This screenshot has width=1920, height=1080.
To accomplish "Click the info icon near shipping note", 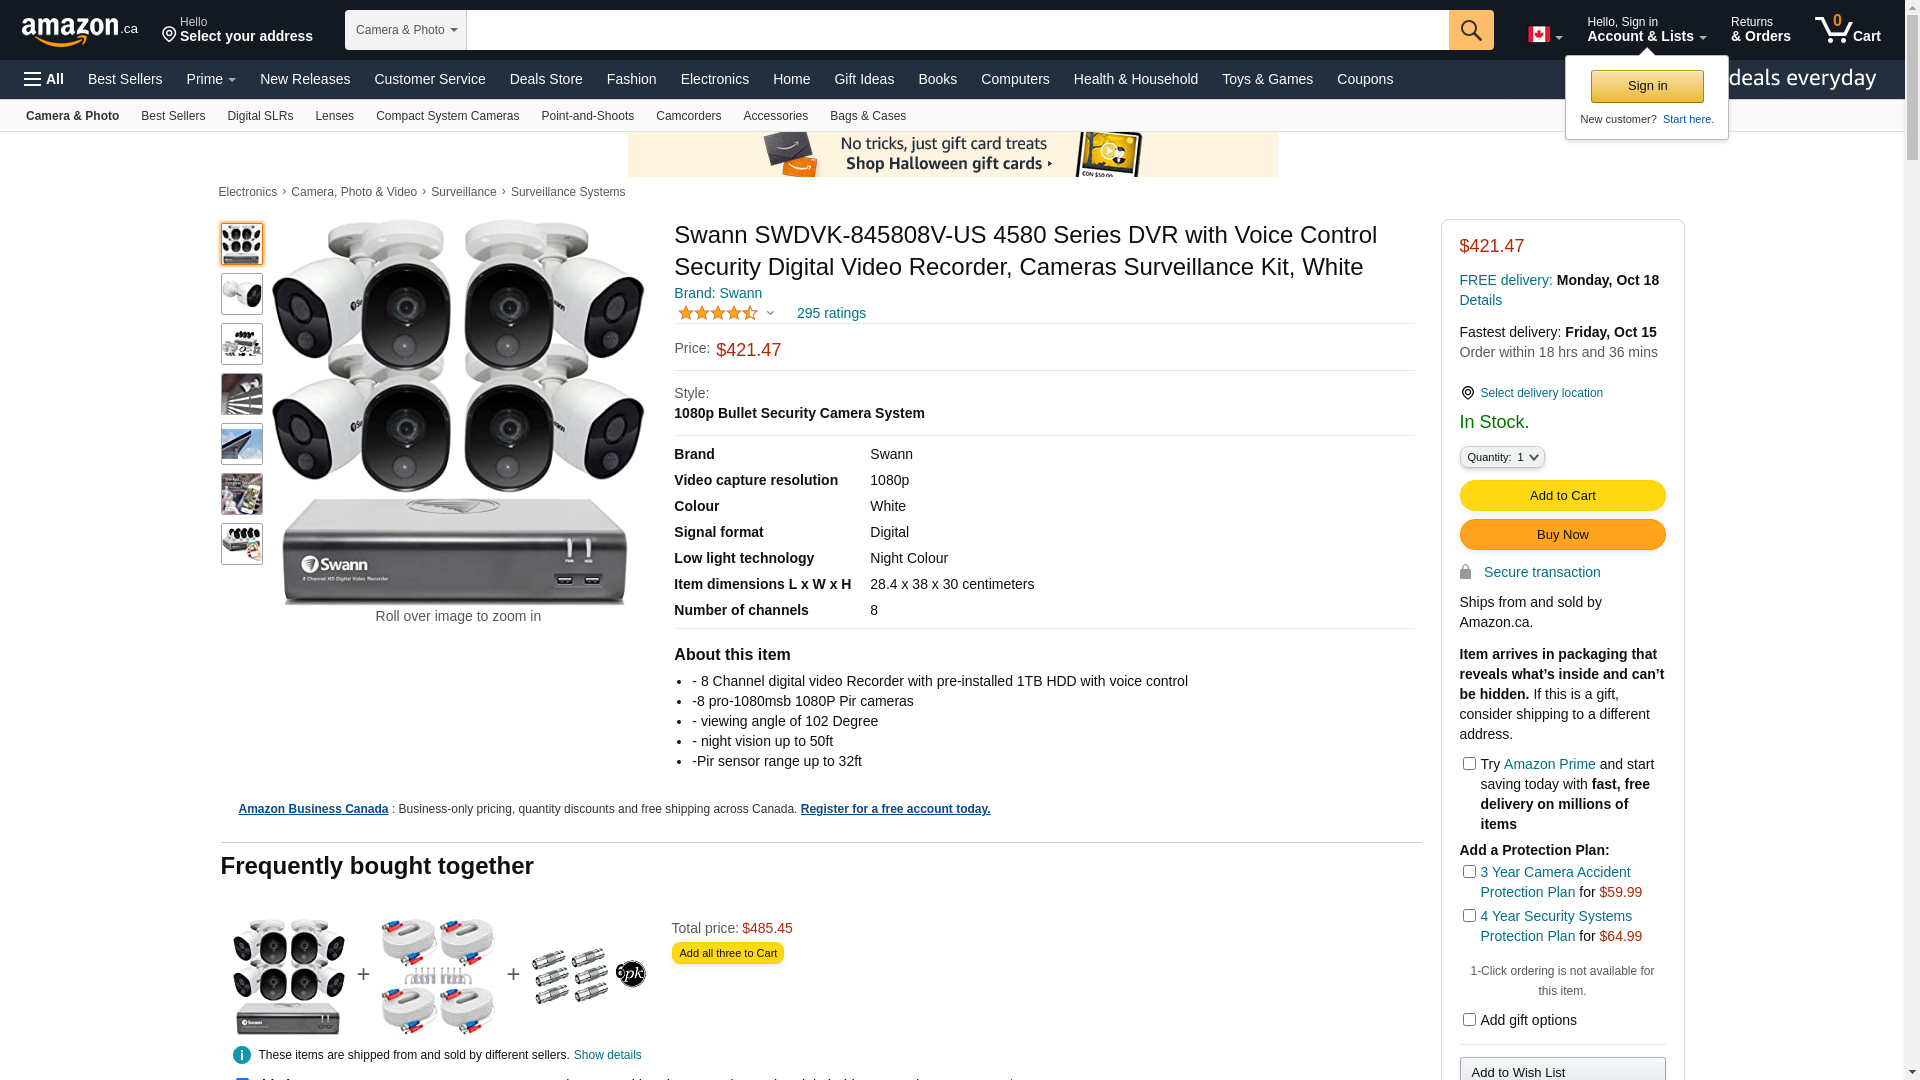I will [x=242, y=1055].
